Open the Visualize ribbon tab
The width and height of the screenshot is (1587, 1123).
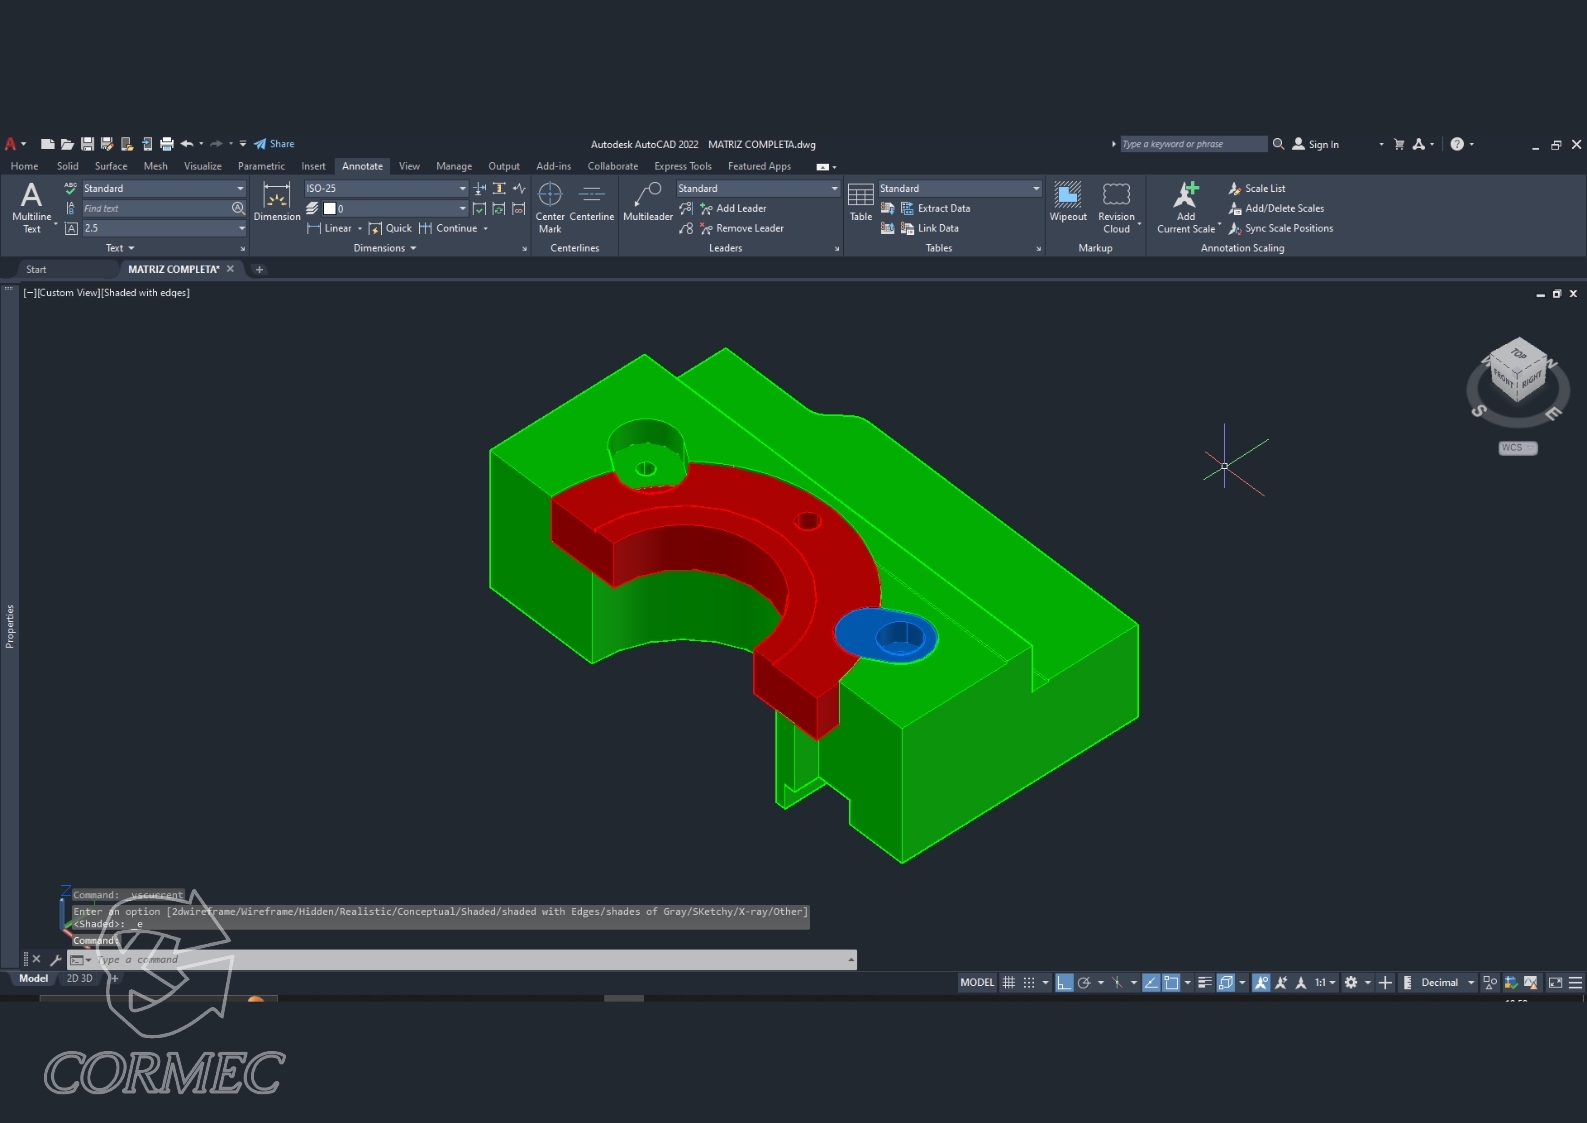(x=202, y=166)
